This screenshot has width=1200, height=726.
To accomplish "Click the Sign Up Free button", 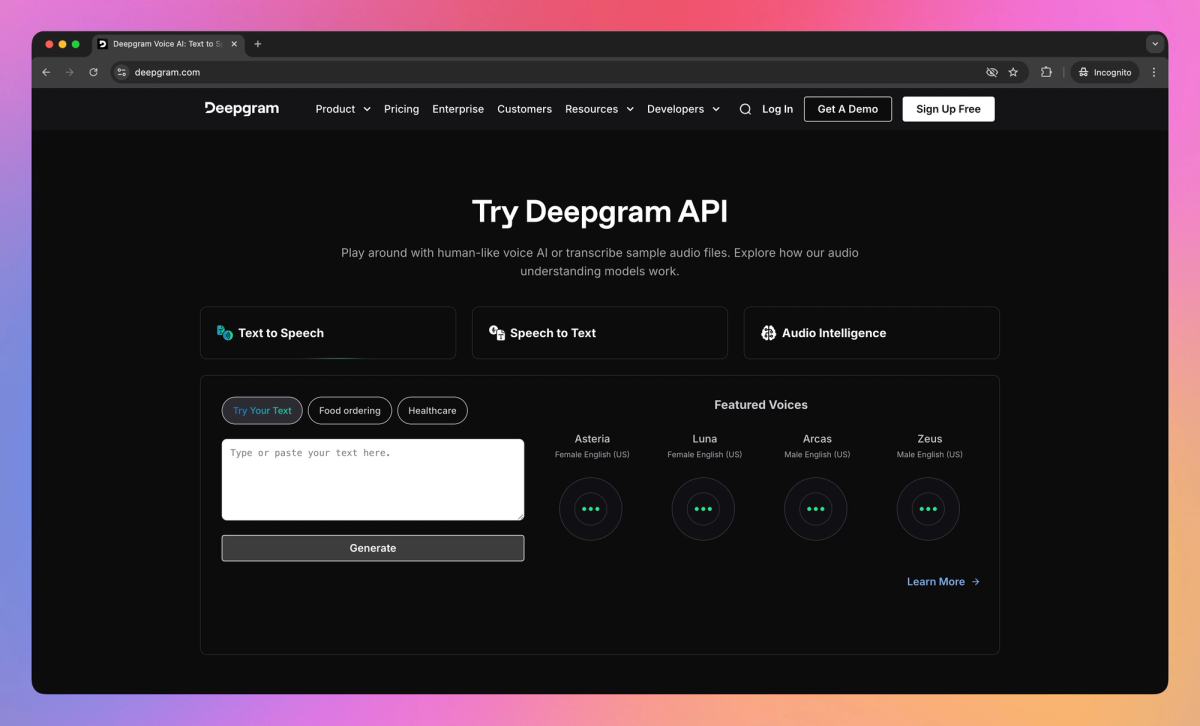I will tap(948, 109).
